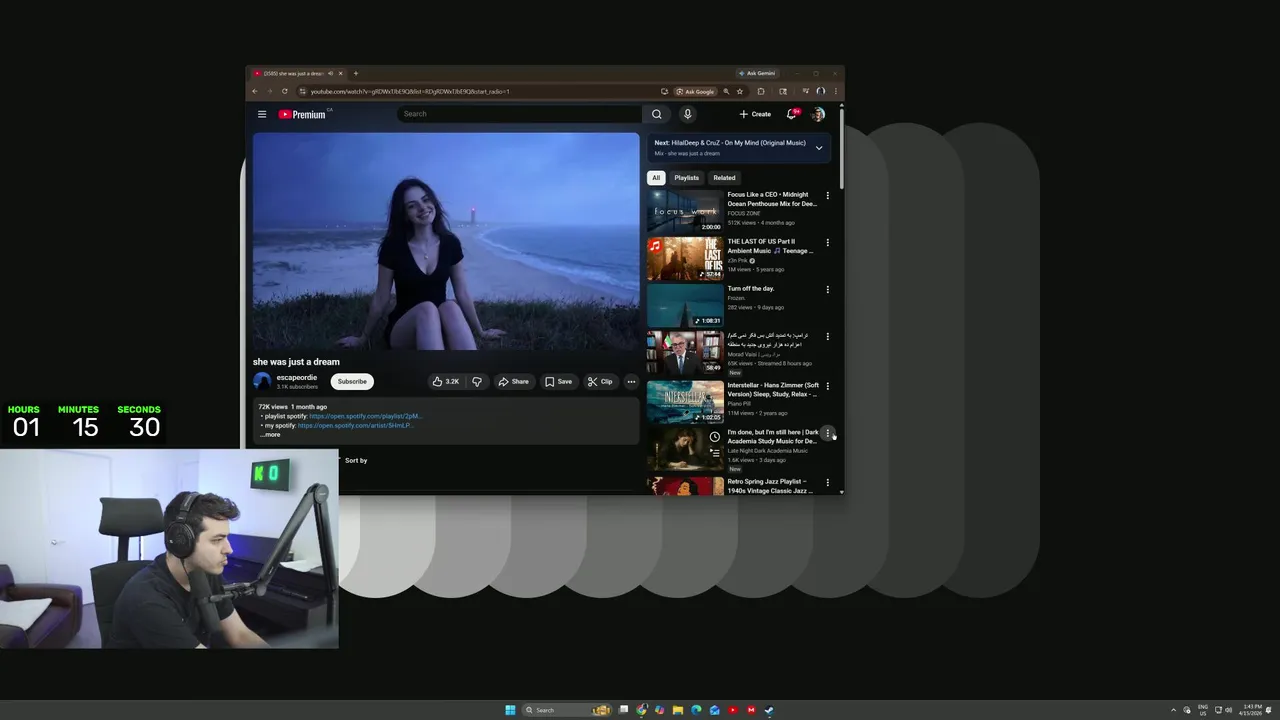The image size is (1280, 720).
Task: Add Dark Academia video to queue
Action: tap(714, 453)
